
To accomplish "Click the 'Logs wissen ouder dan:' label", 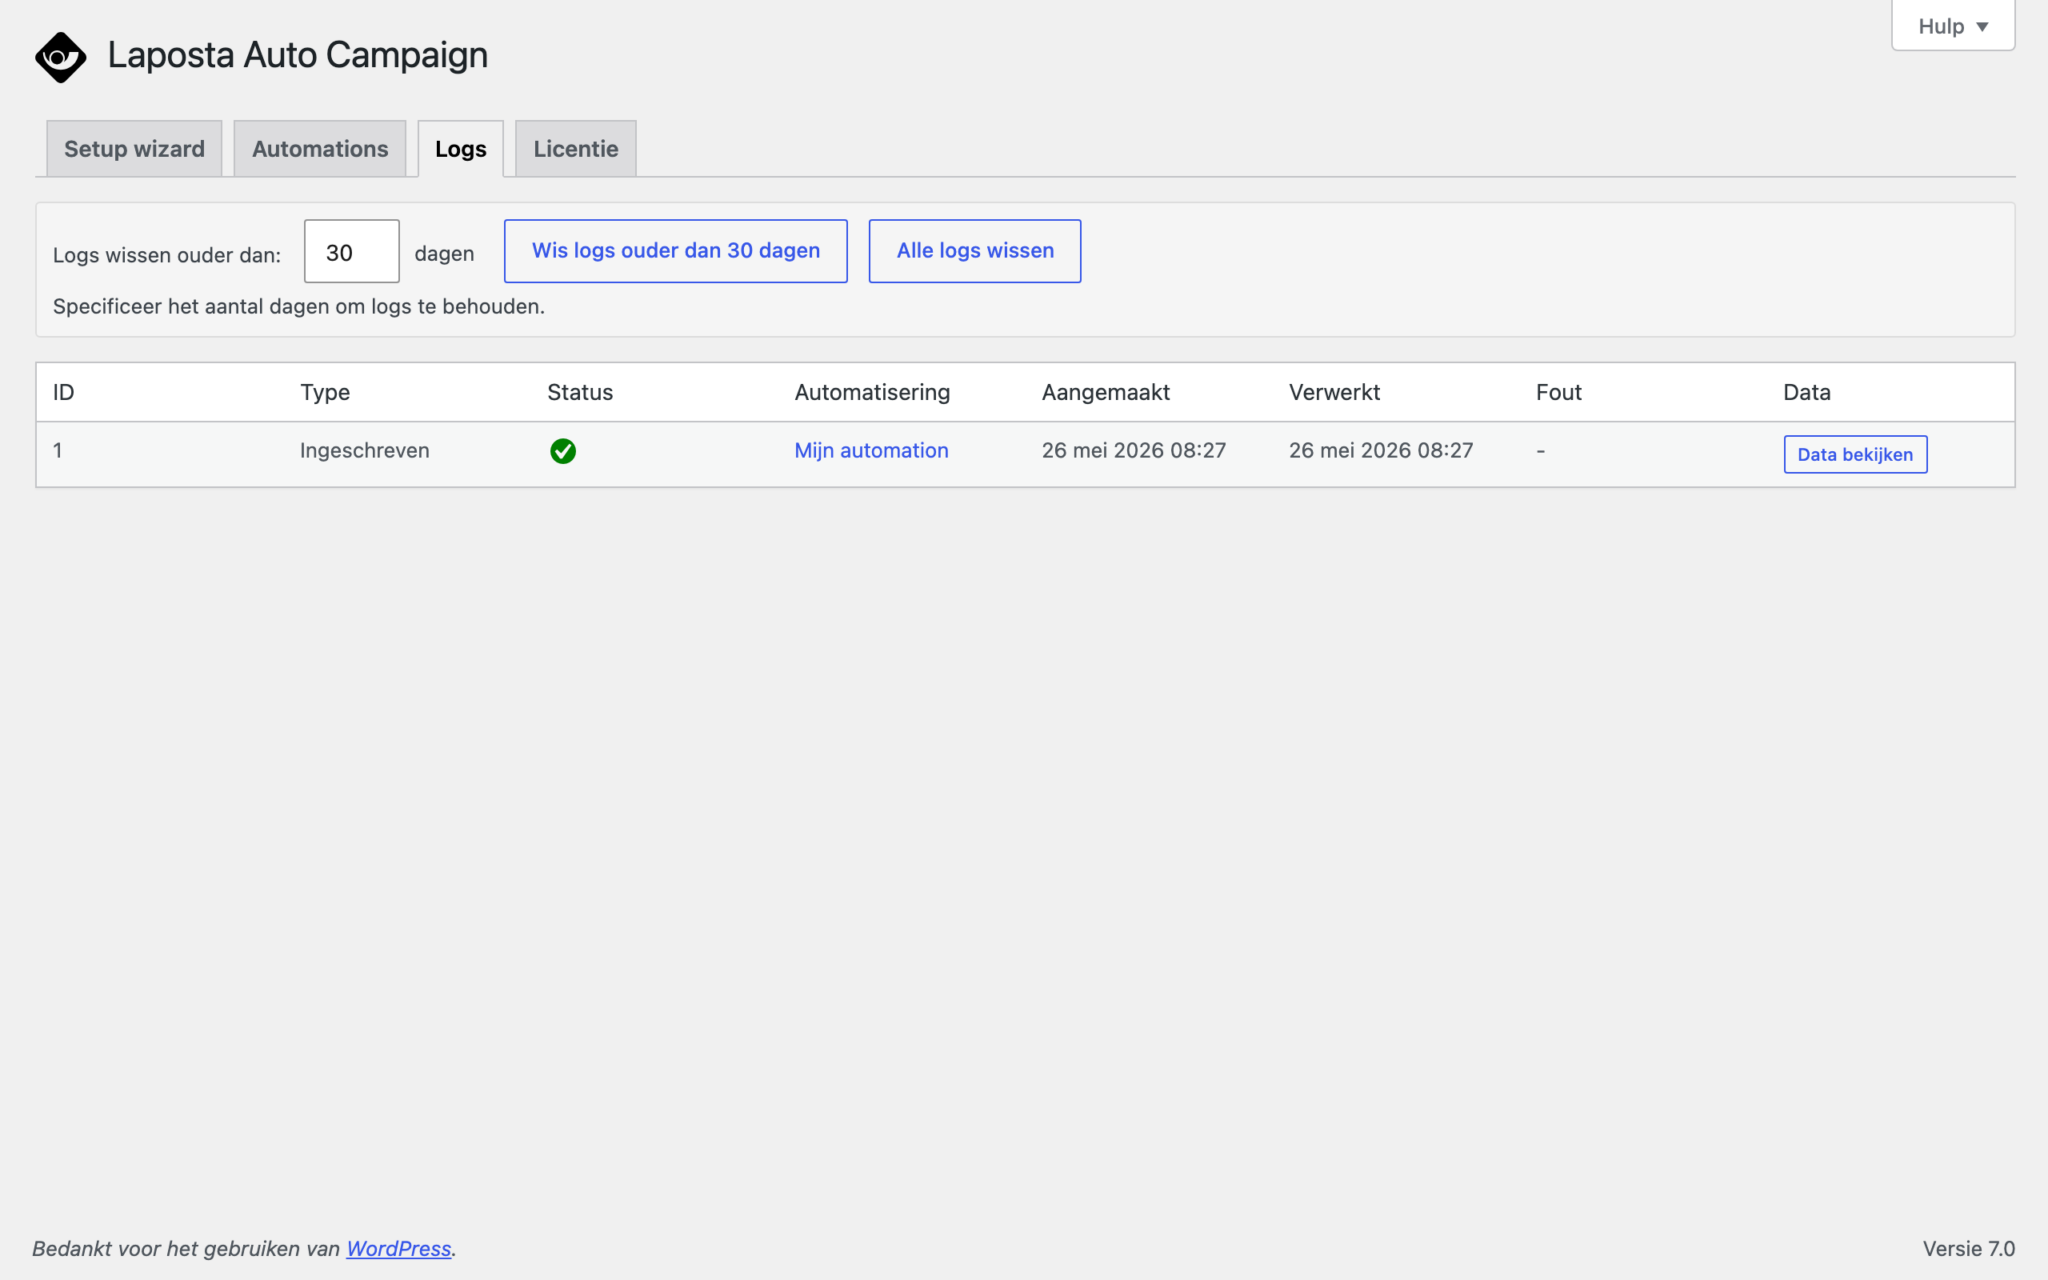I will point(167,255).
